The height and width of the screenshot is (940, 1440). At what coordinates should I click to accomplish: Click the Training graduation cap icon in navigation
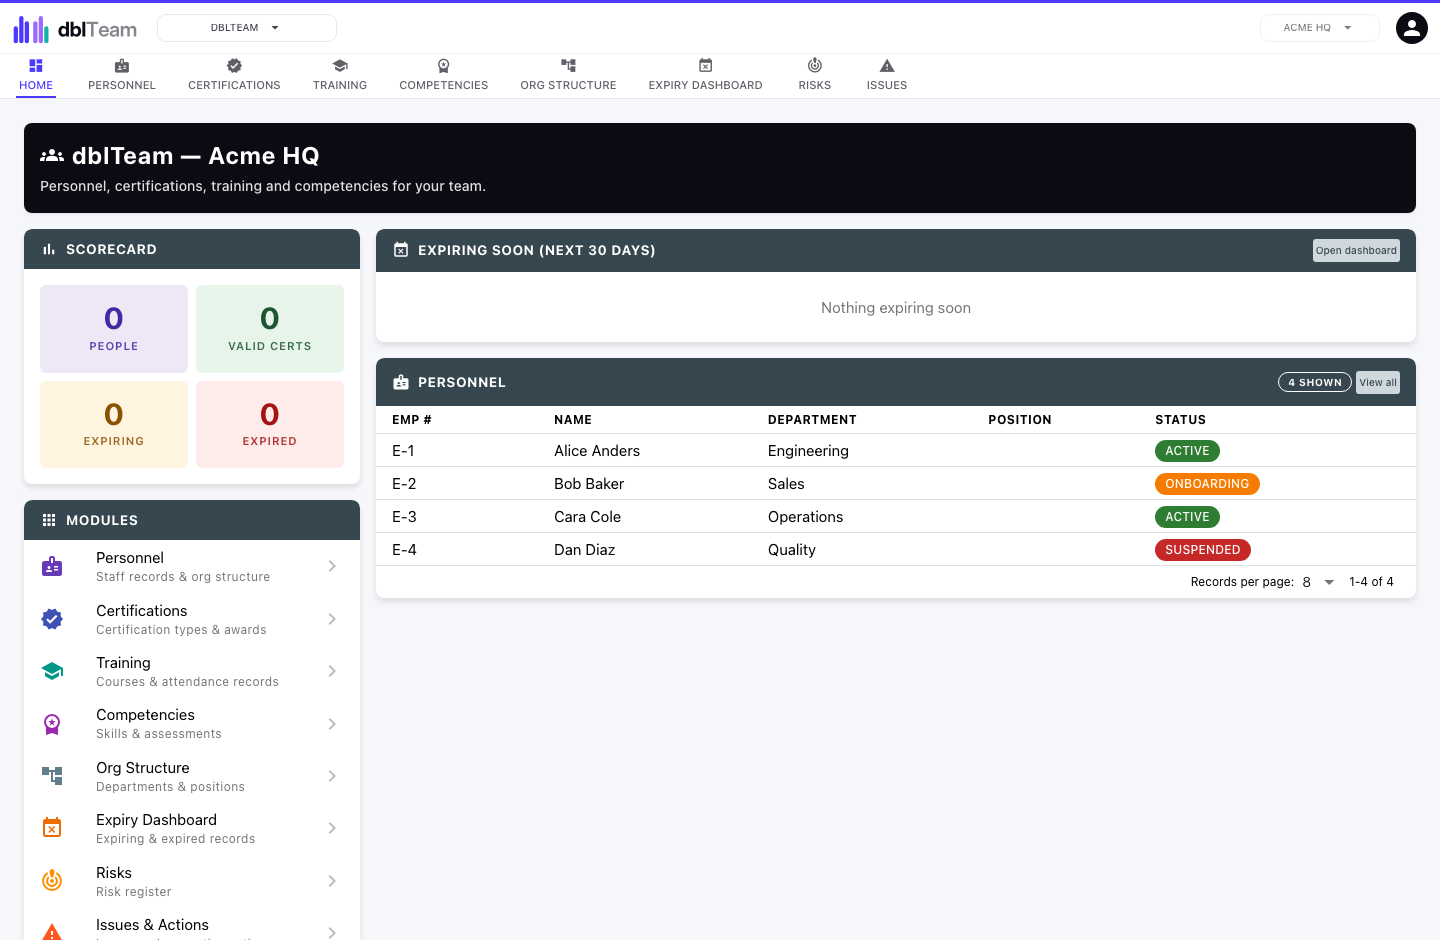(340, 66)
